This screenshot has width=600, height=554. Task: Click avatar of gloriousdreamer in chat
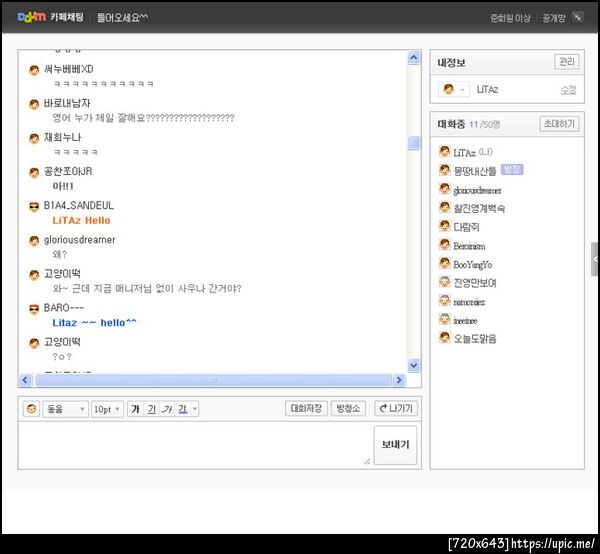point(34,241)
